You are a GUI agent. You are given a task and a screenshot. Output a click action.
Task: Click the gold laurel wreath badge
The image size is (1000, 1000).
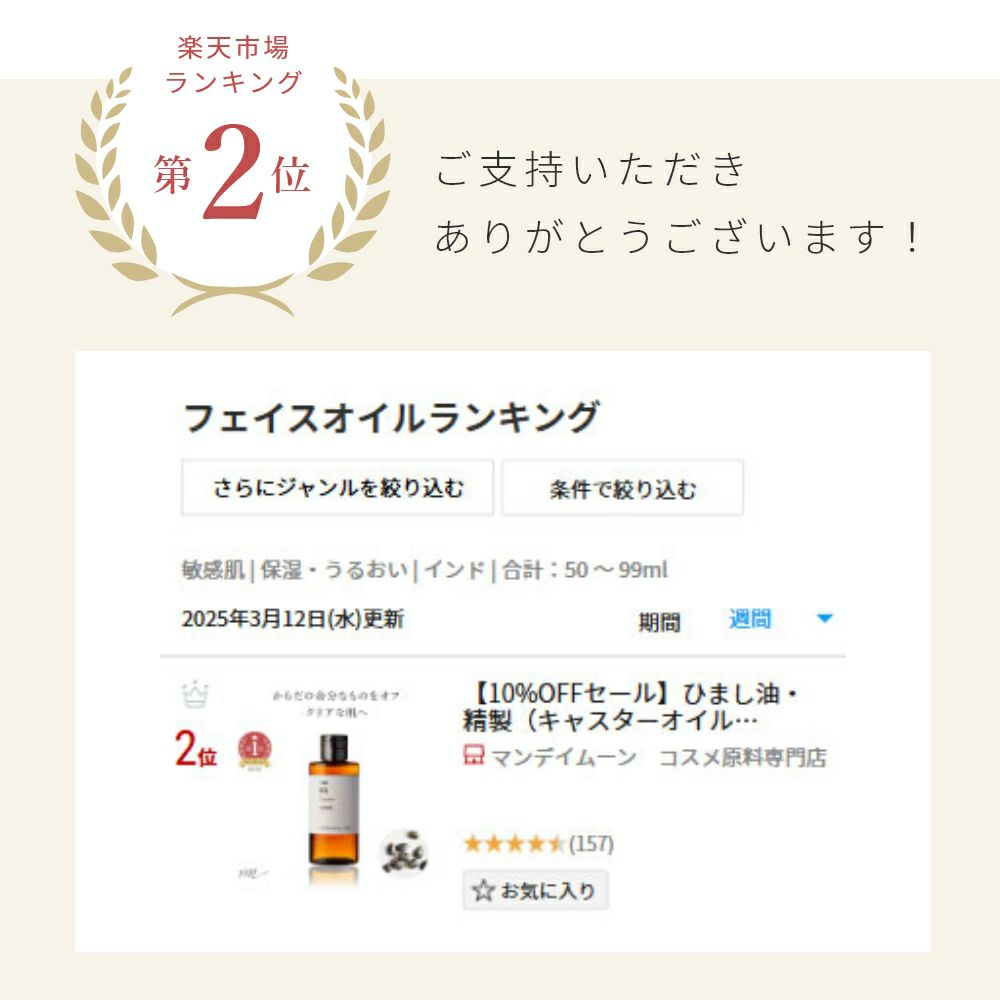[233, 189]
